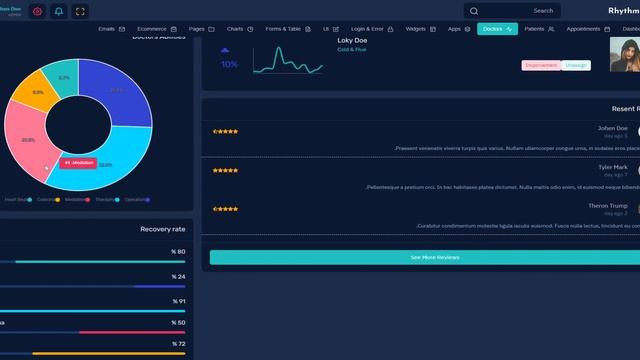
Task: Click the layout icon beside Widgets
Action: pos(433,29)
